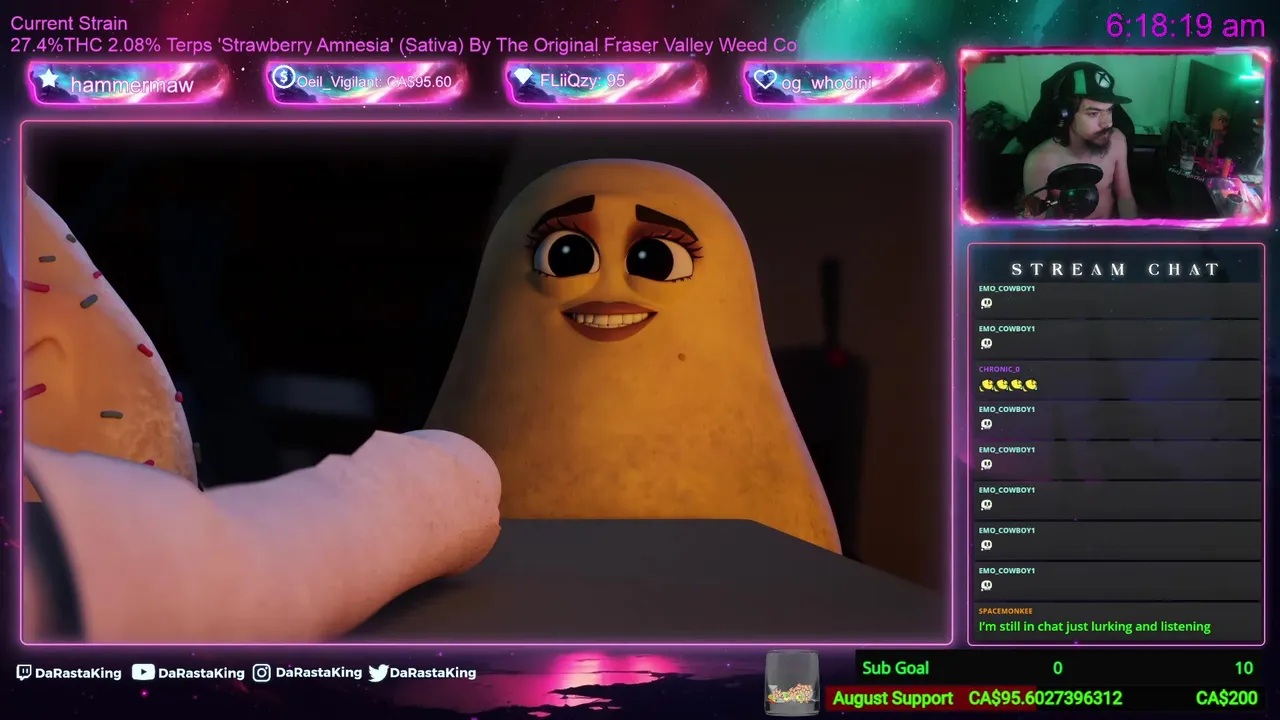The image size is (1280, 720).
Task: Click DaRastaKing beside the Twitch logo
Action: pyautogui.click(x=78, y=673)
